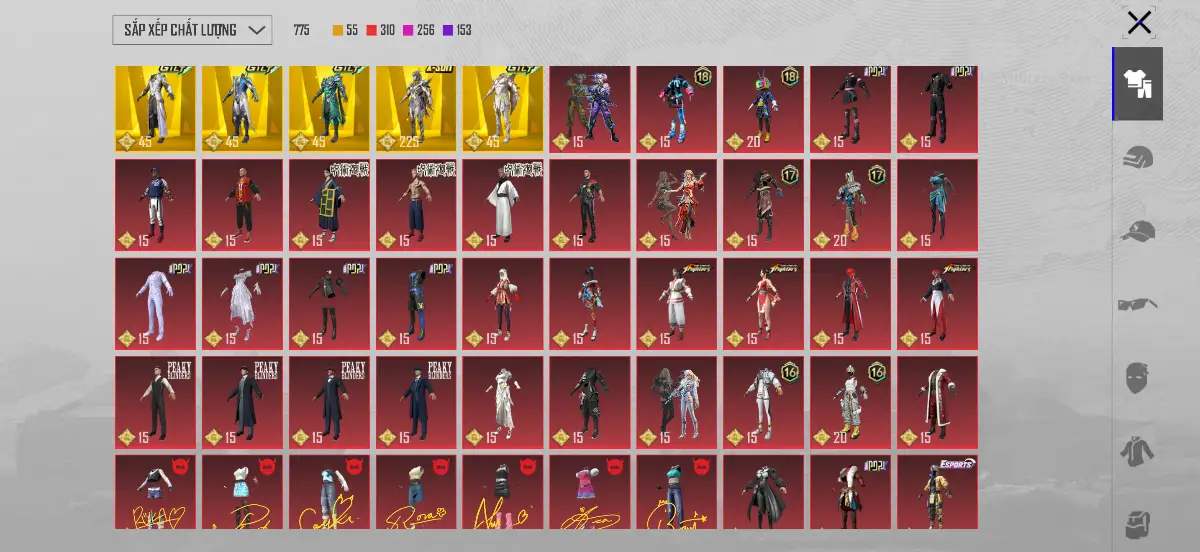
Task: Open the baseball cap category
Action: click(1138, 232)
